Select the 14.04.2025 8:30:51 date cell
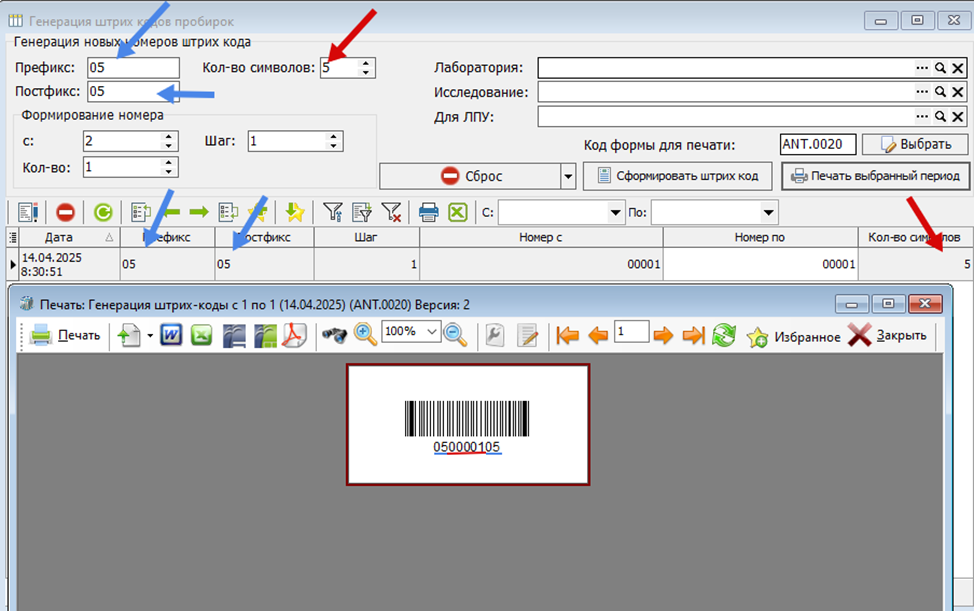This screenshot has width=974, height=611. pos(69,265)
